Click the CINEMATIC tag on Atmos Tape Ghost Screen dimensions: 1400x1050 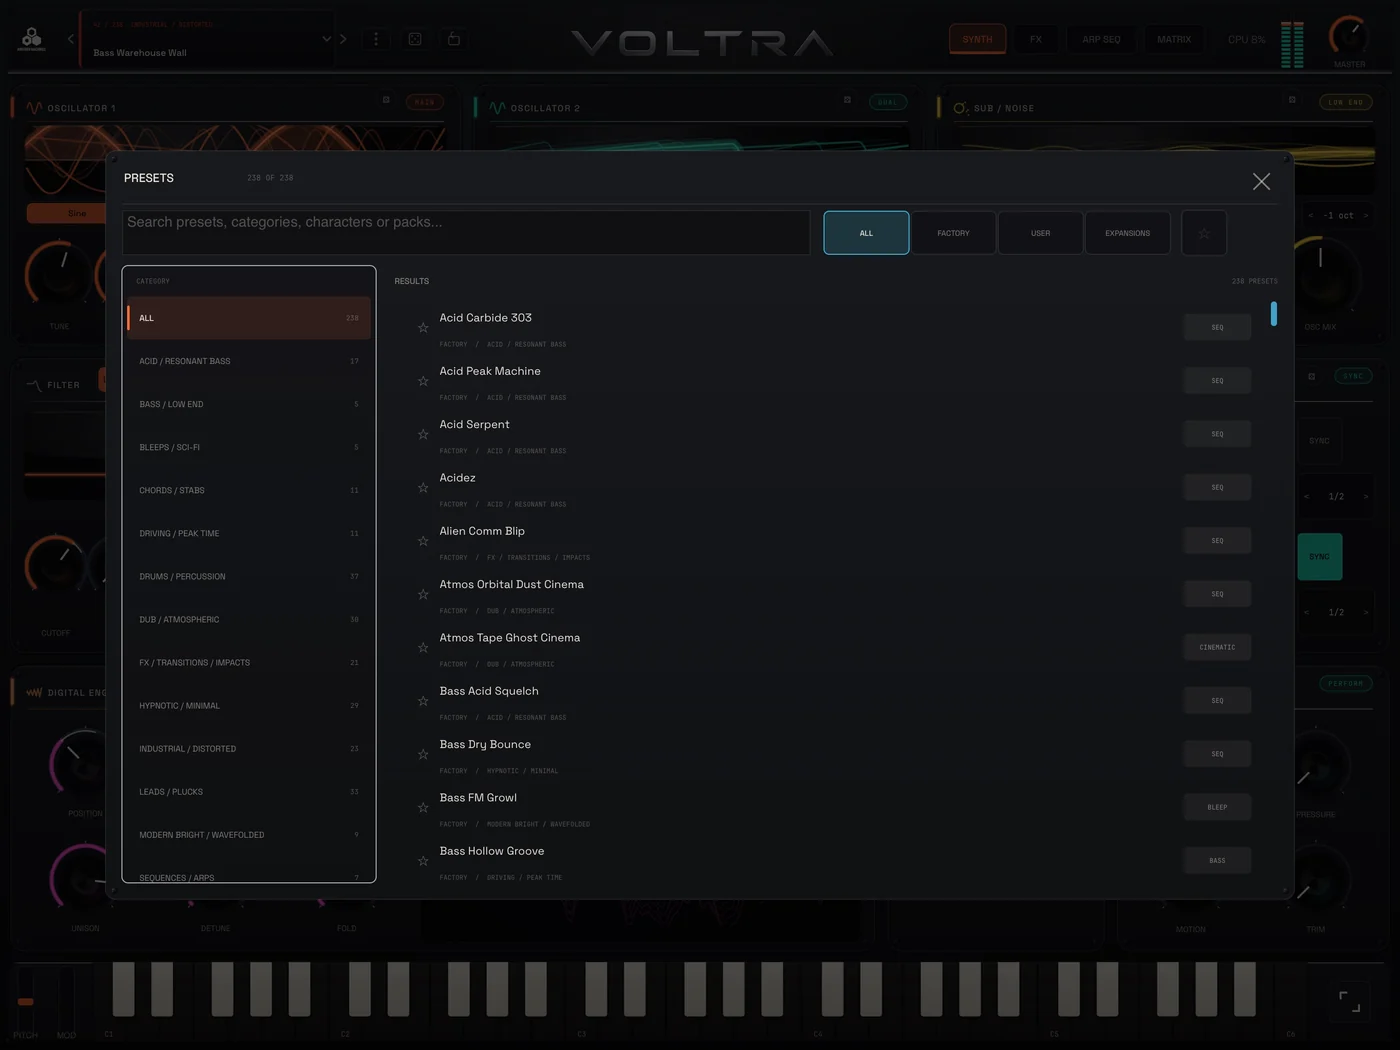pyautogui.click(x=1217, y=647)
